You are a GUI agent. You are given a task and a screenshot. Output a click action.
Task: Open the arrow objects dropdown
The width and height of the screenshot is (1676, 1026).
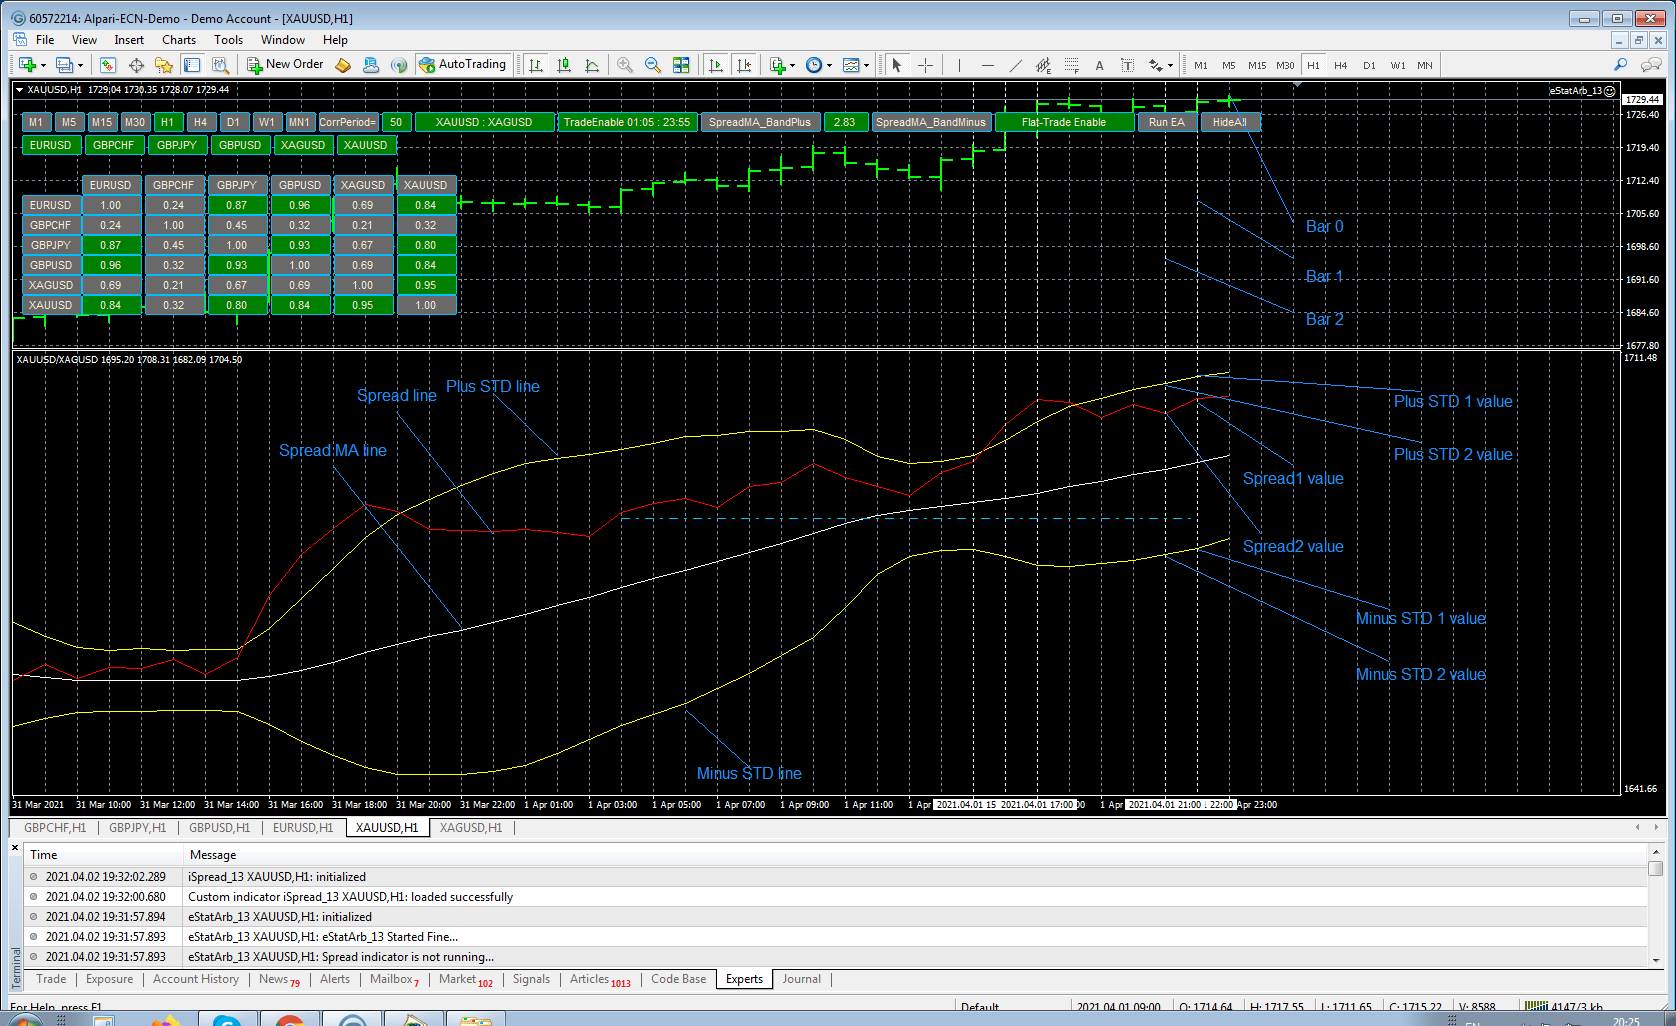tap(1171, 65)
